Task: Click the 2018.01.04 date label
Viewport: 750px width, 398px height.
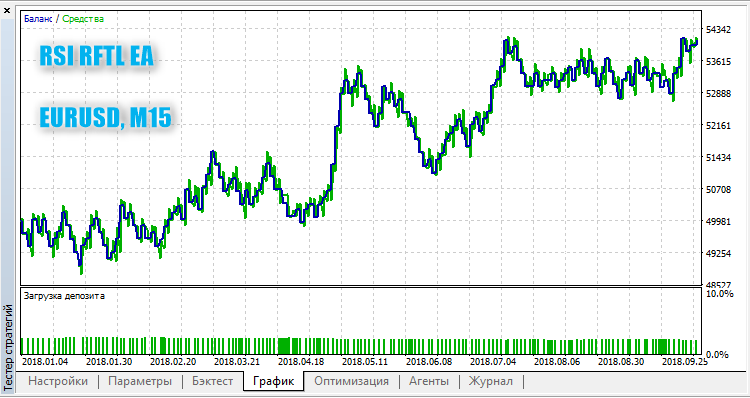Action: click(x=45, y=361)
